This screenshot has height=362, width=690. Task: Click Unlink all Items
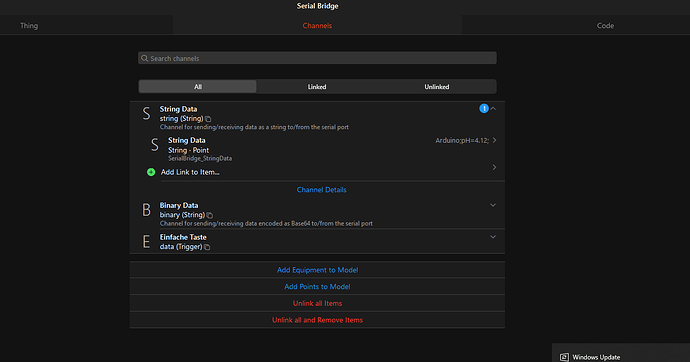pyautogui.click(x=317, y=303)
